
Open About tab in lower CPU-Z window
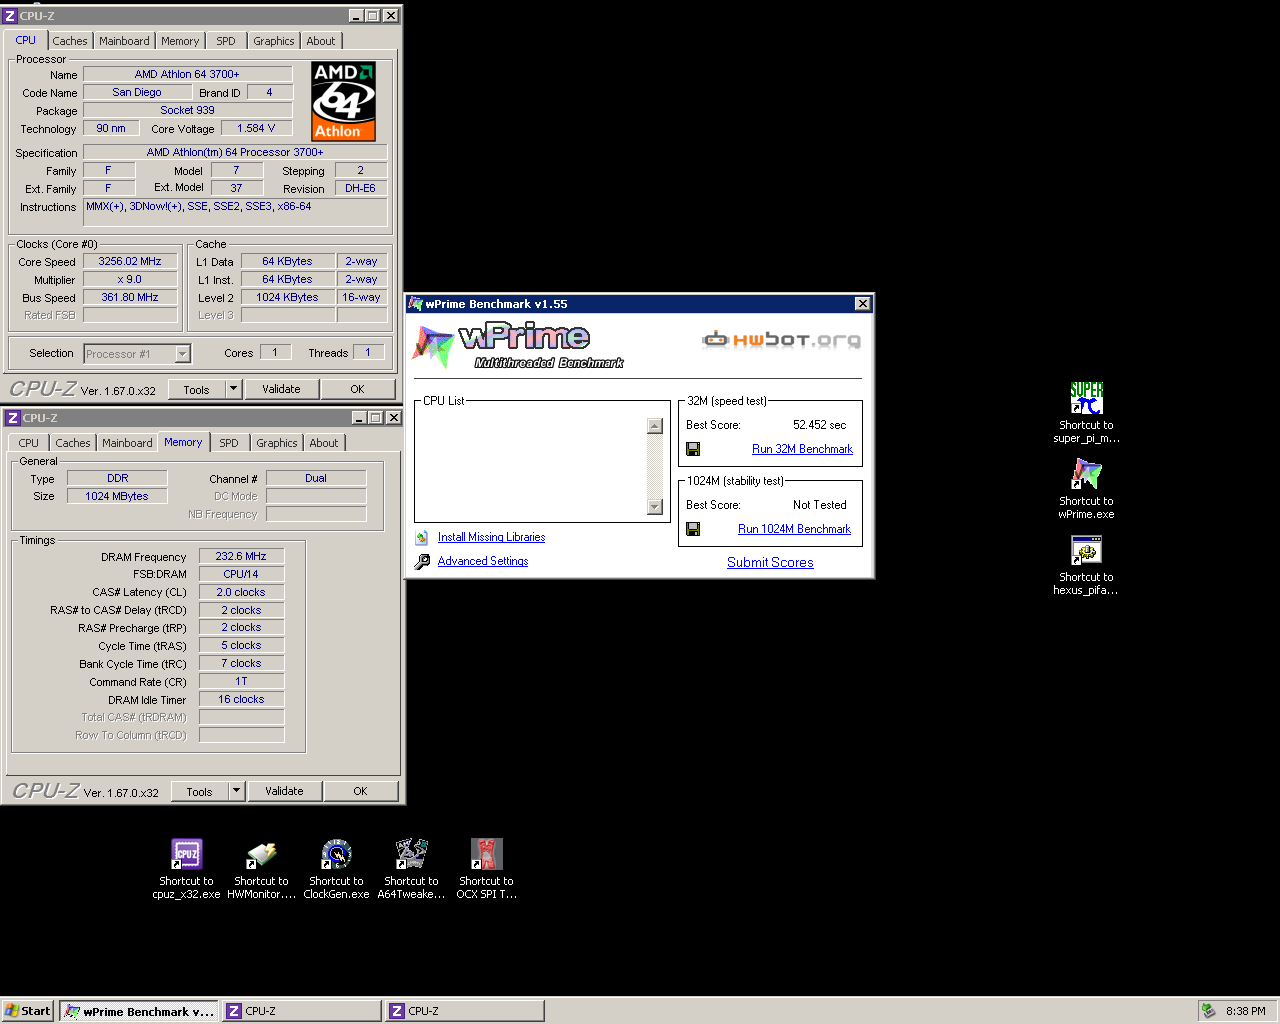point(324,443)
